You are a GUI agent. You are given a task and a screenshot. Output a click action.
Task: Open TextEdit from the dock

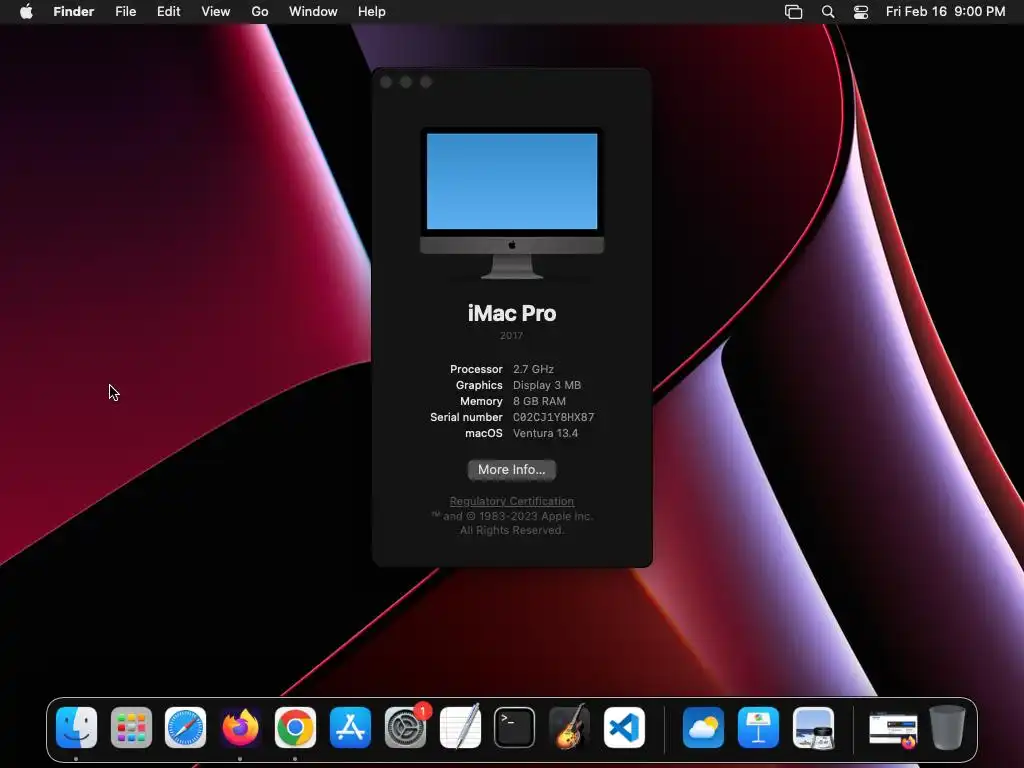click(460, 728)
